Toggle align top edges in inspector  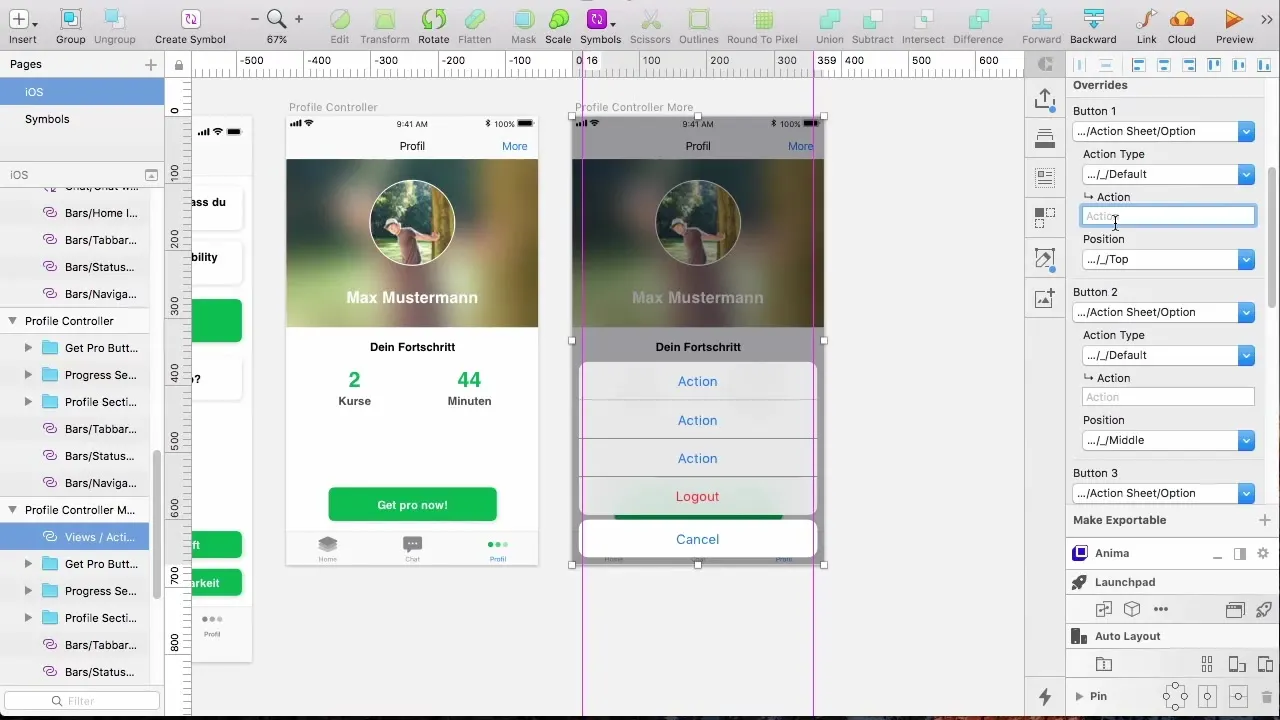[x=1215, y=65]
